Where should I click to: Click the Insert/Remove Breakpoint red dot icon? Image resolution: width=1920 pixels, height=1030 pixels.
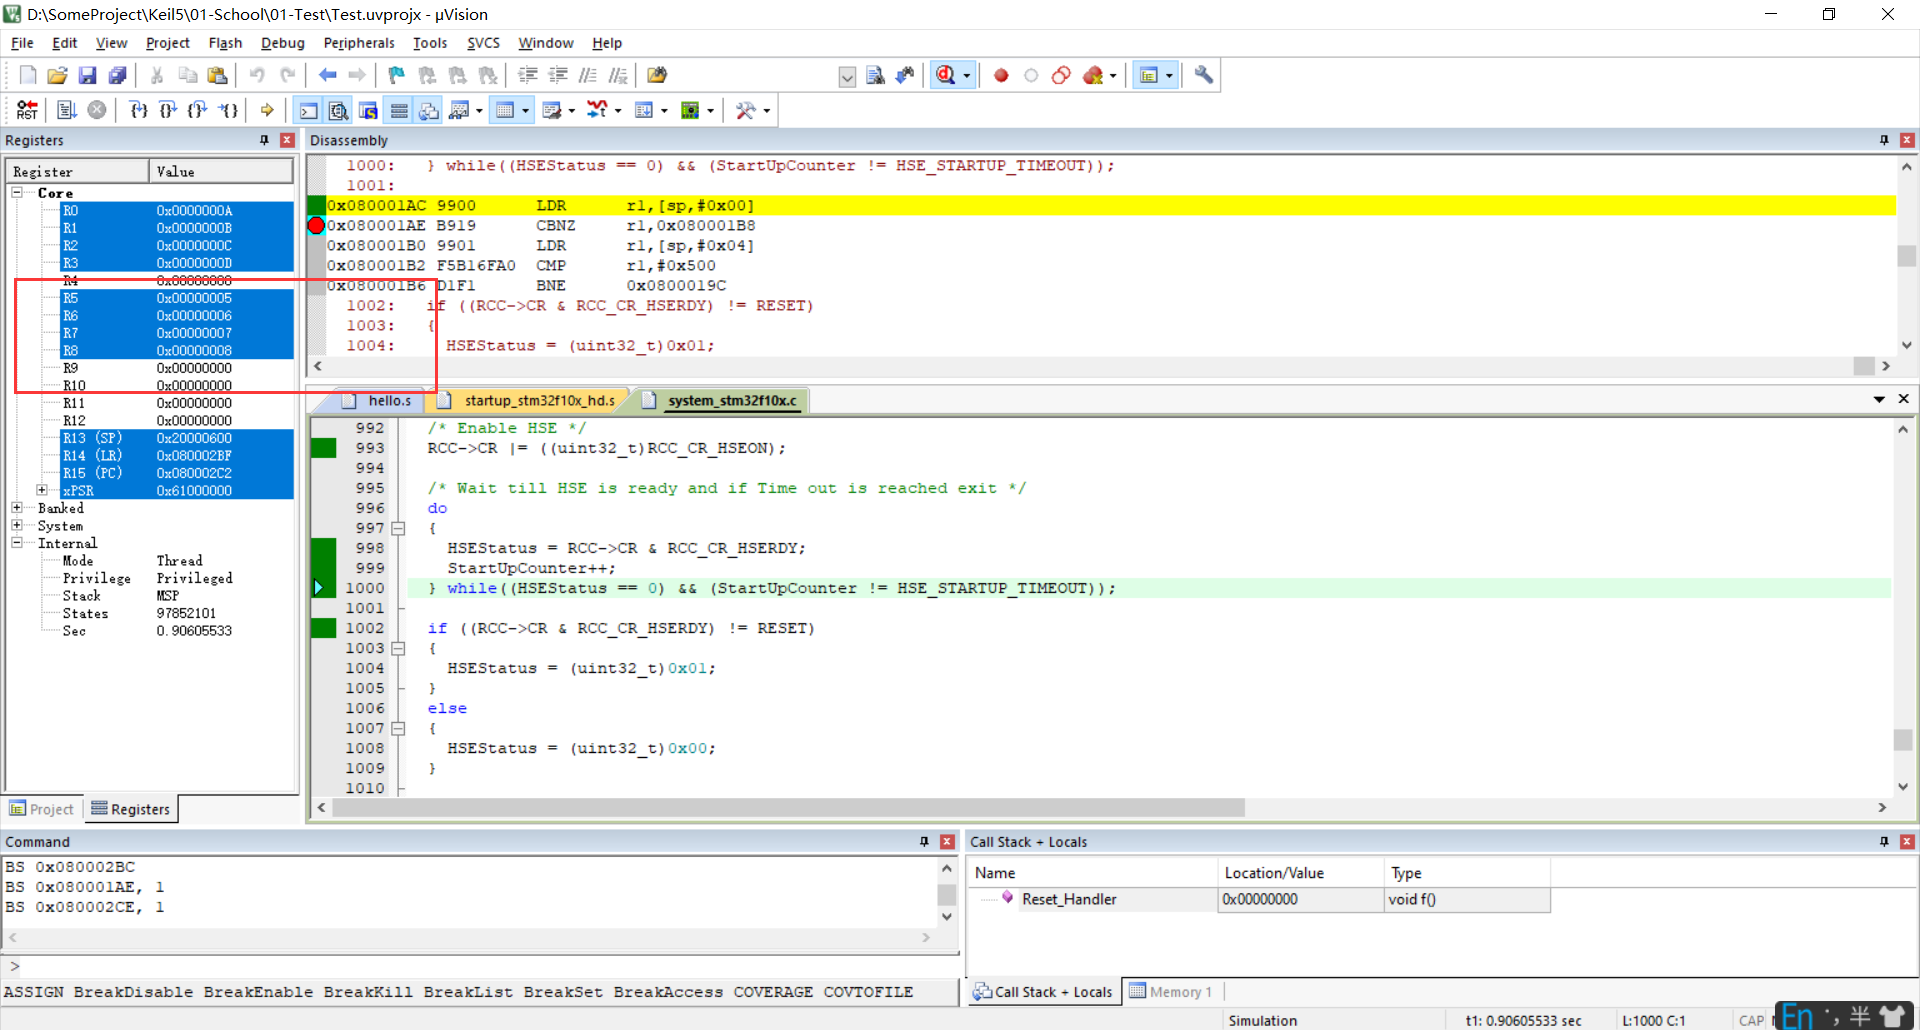click(1001, 75)
